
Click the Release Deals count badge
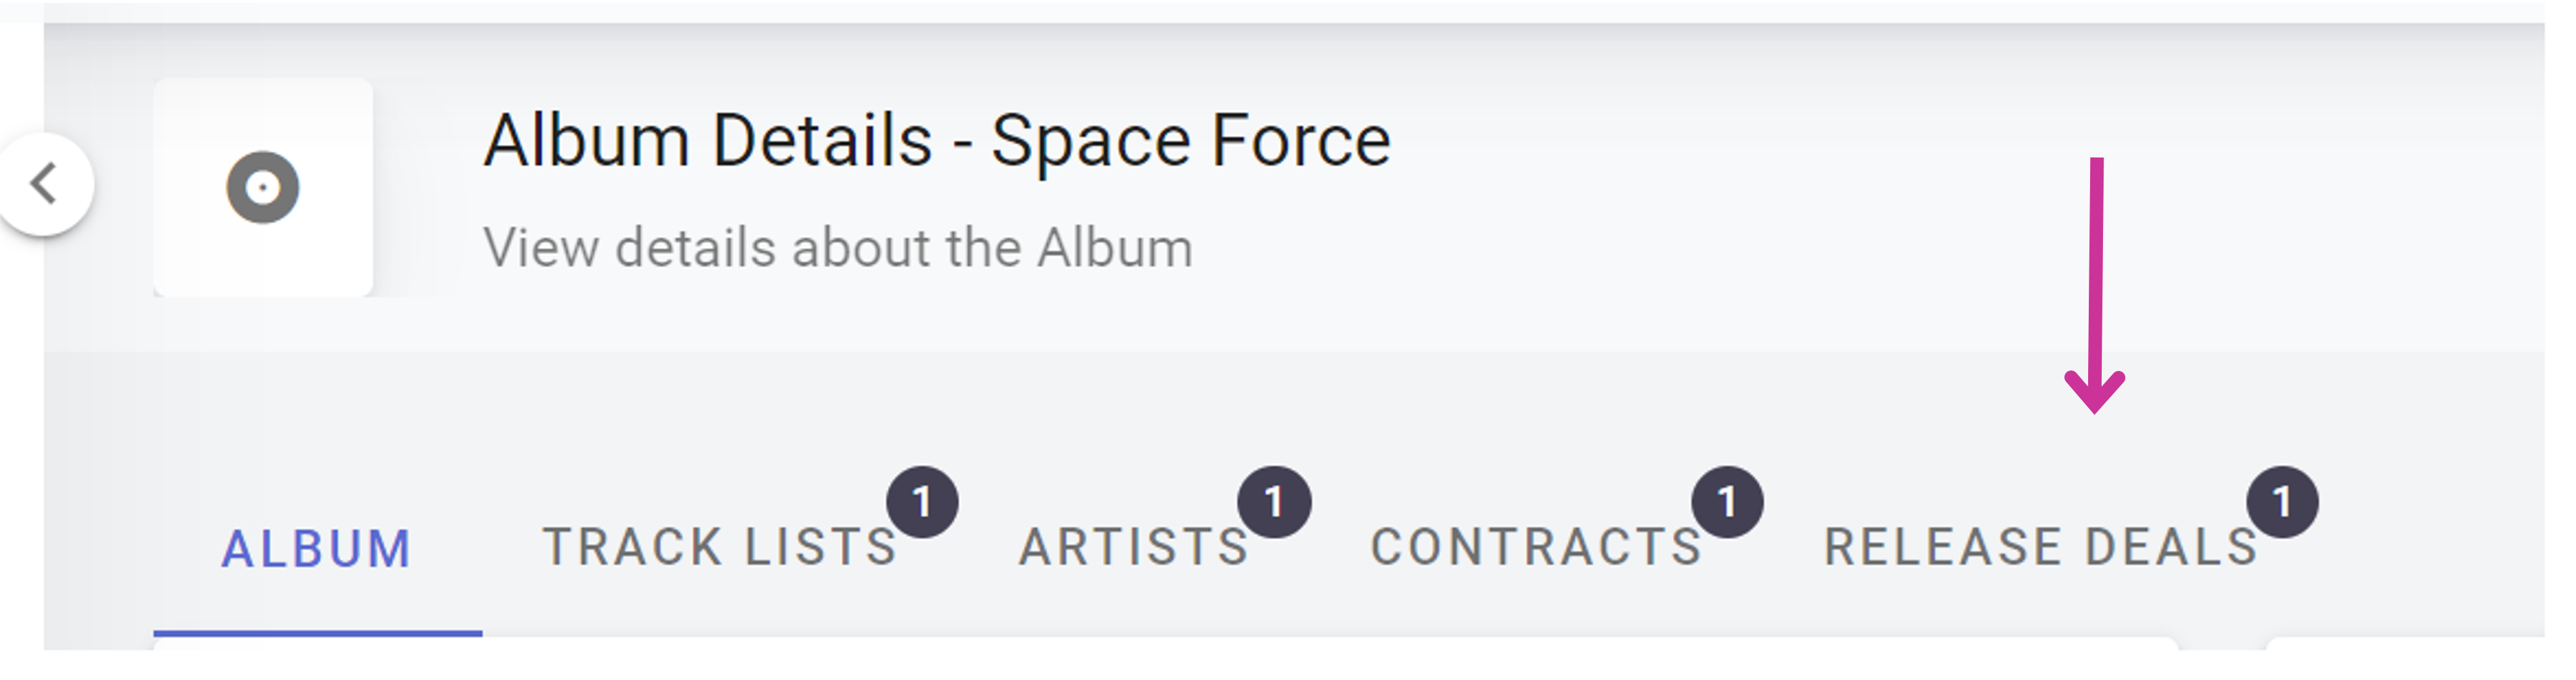2282,502
